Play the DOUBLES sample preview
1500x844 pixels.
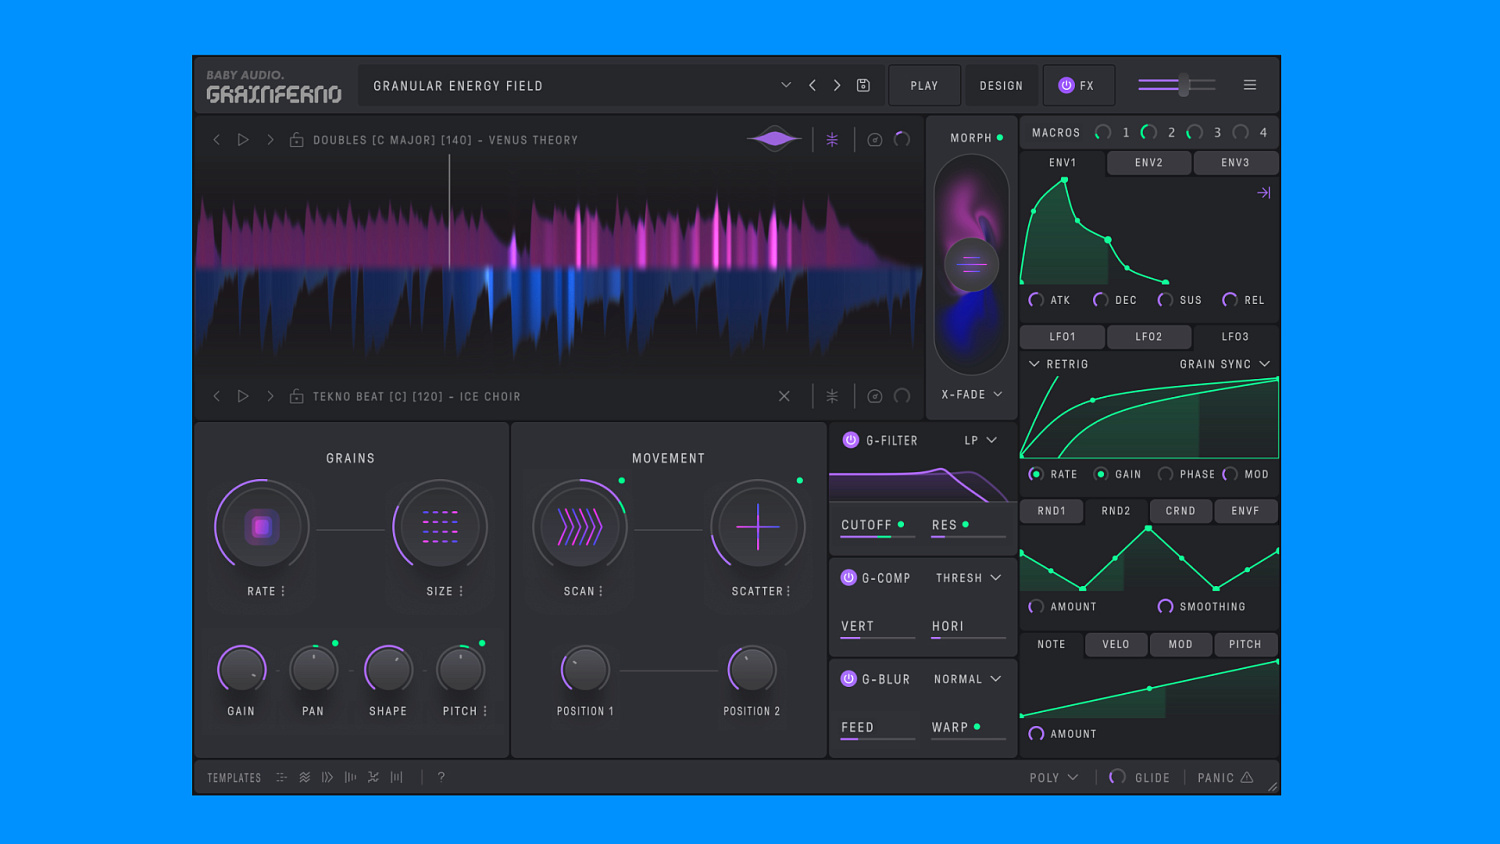(243, 140)
